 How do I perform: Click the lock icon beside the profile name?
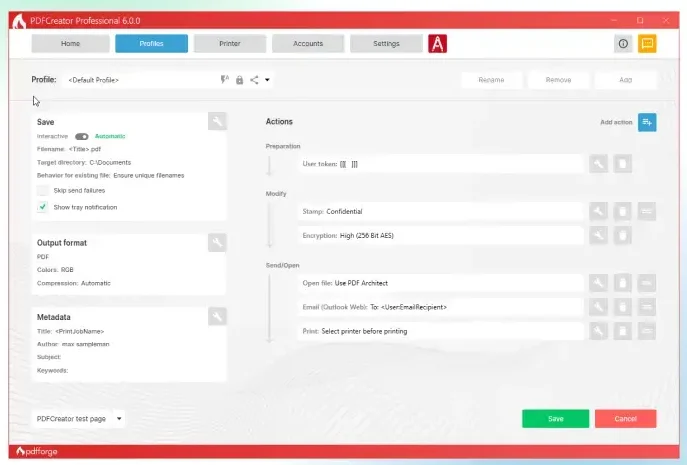(x=239, y=80)
